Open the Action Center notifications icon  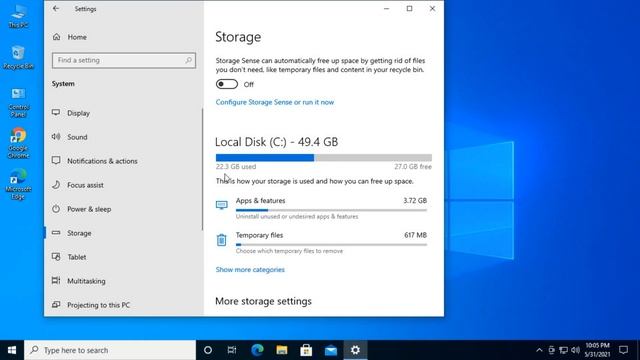[623, 350]
